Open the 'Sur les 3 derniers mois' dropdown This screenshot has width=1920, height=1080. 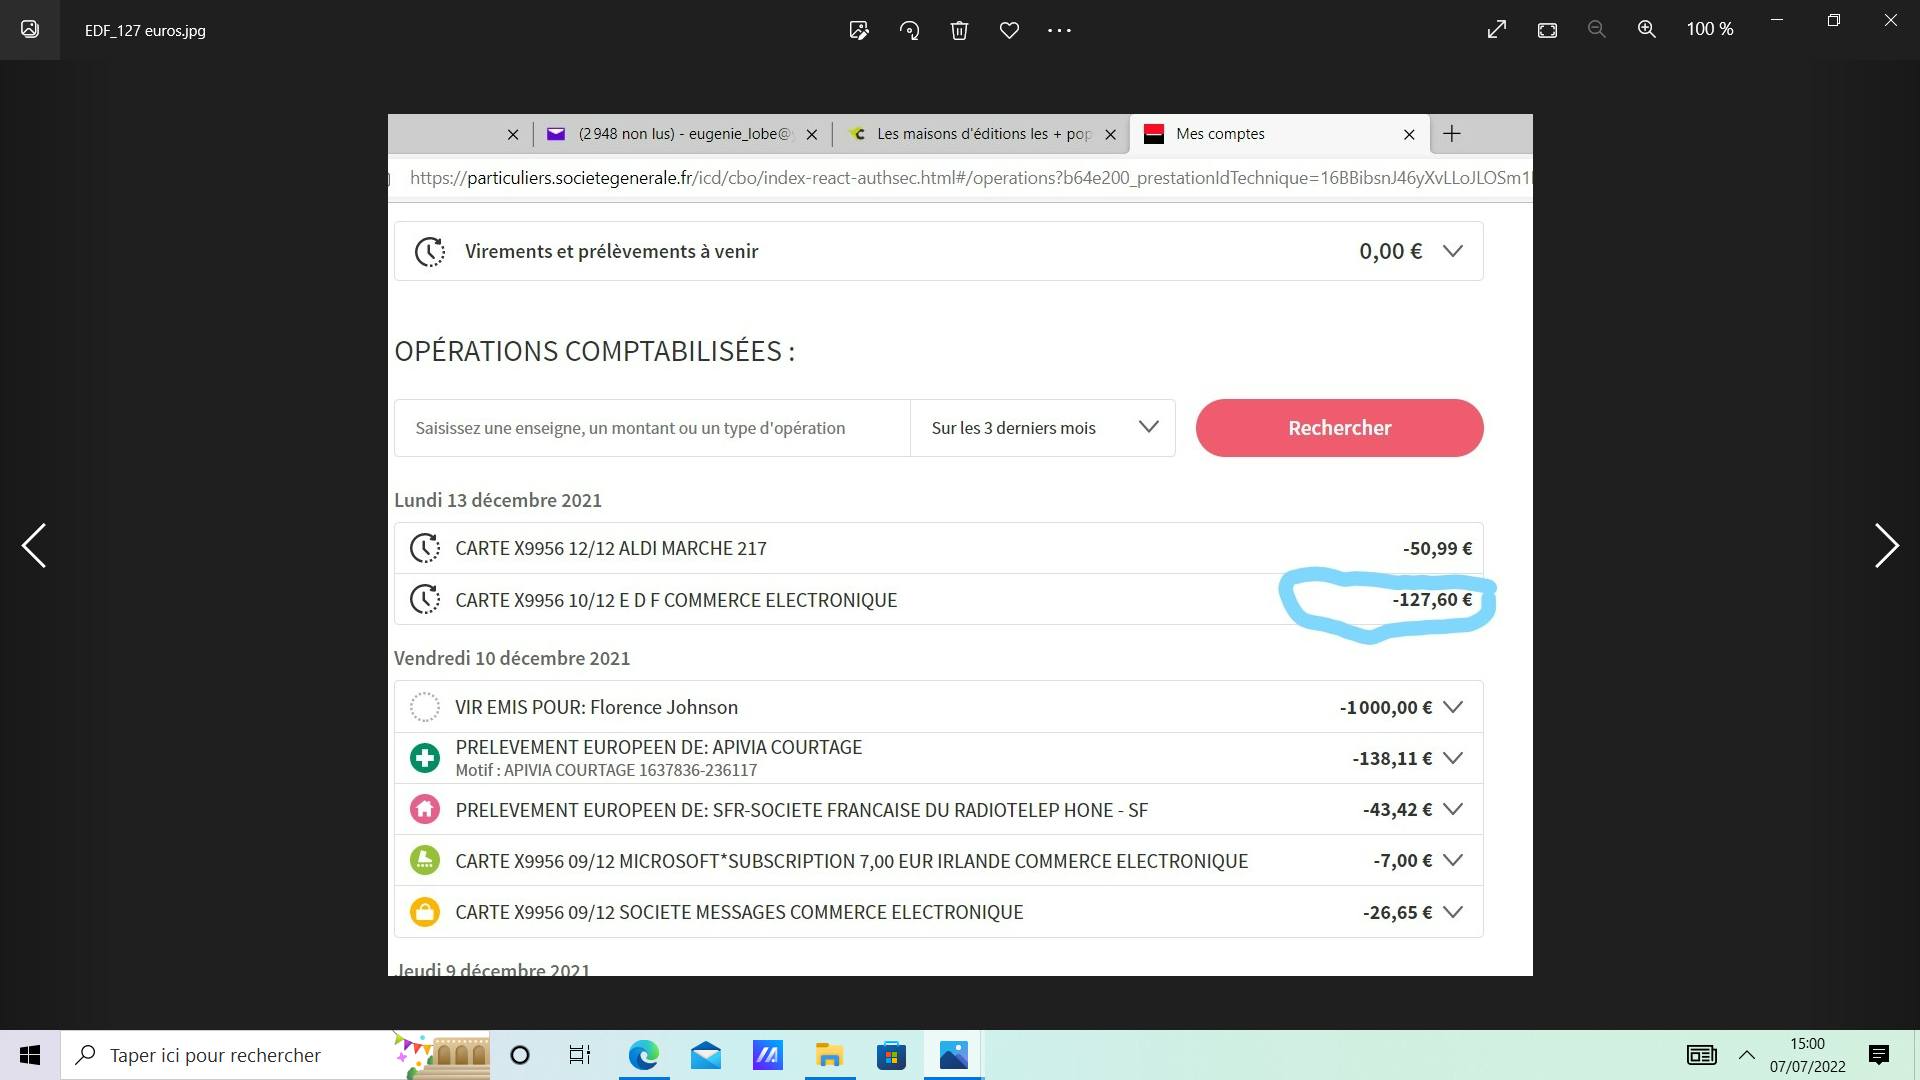click(x=1042, y=428)
